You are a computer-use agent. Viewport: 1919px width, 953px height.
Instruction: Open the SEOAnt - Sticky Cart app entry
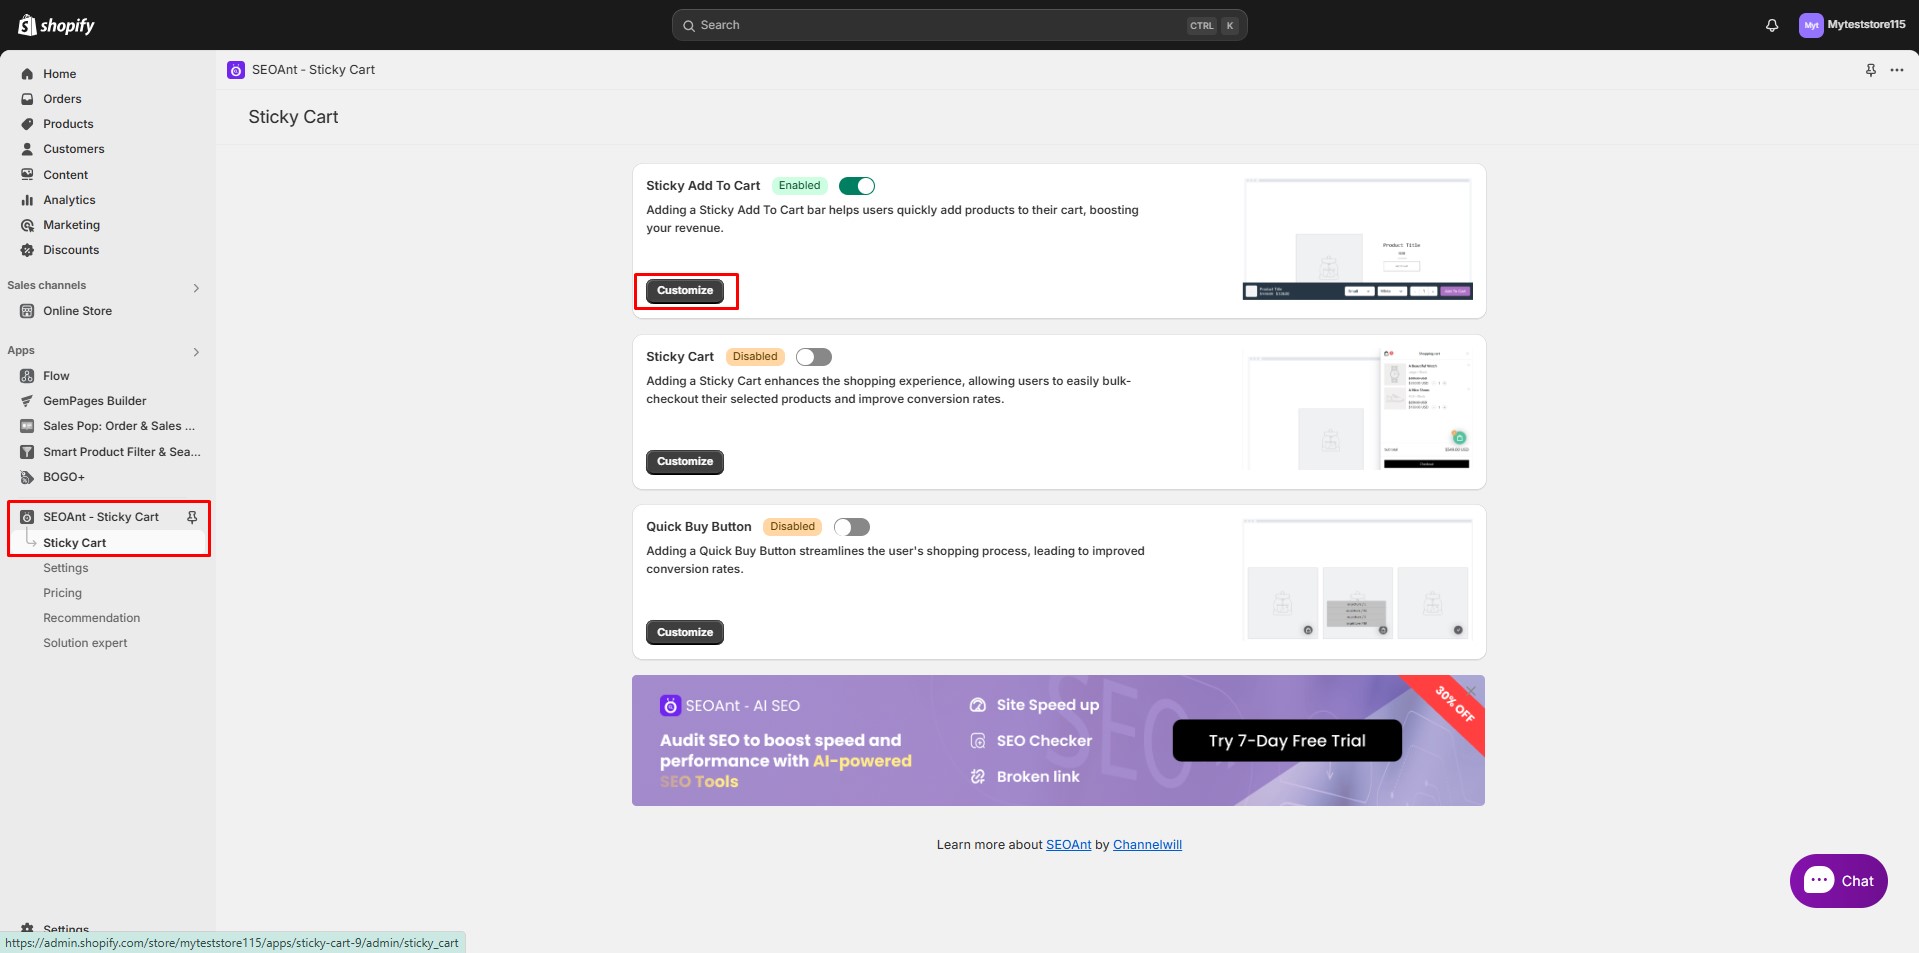101,517
